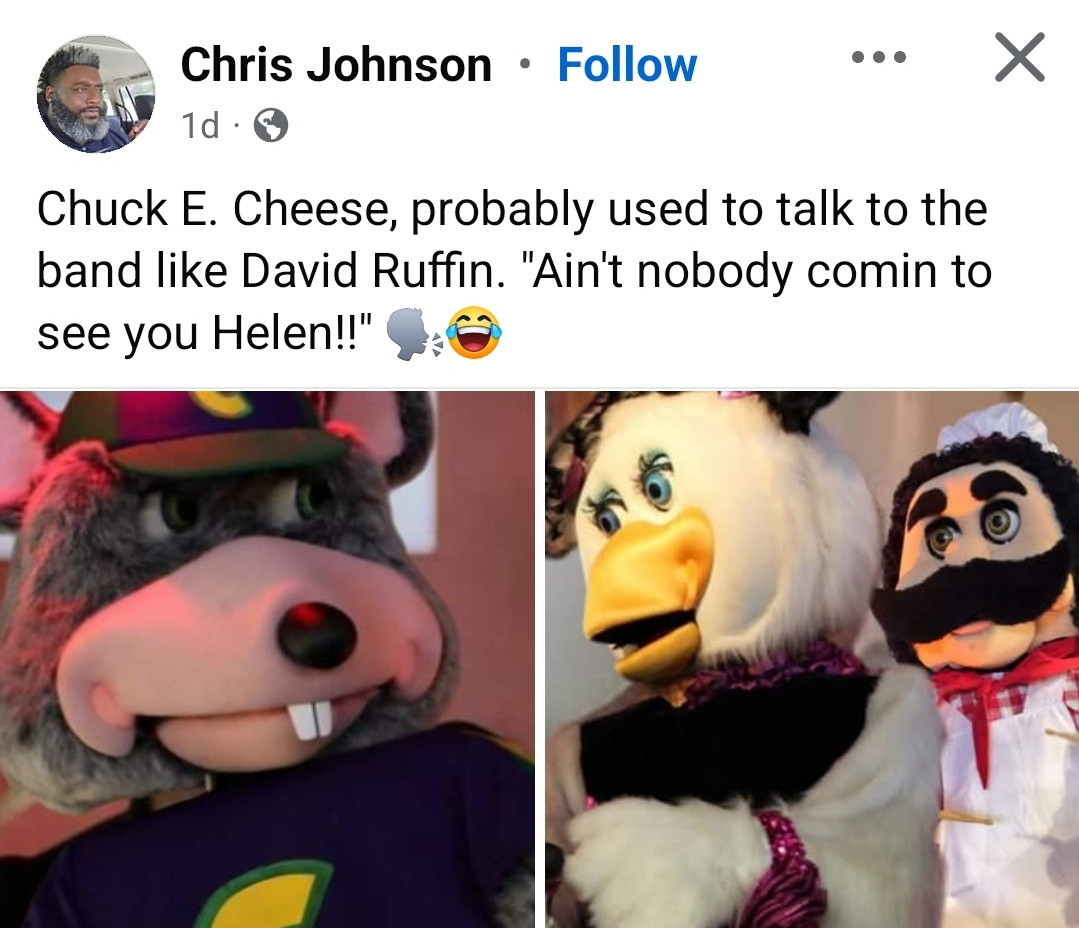The image size is (1079, 928).
Task: Open the Chris Johnson name link
Action: (x=336, y=65)
